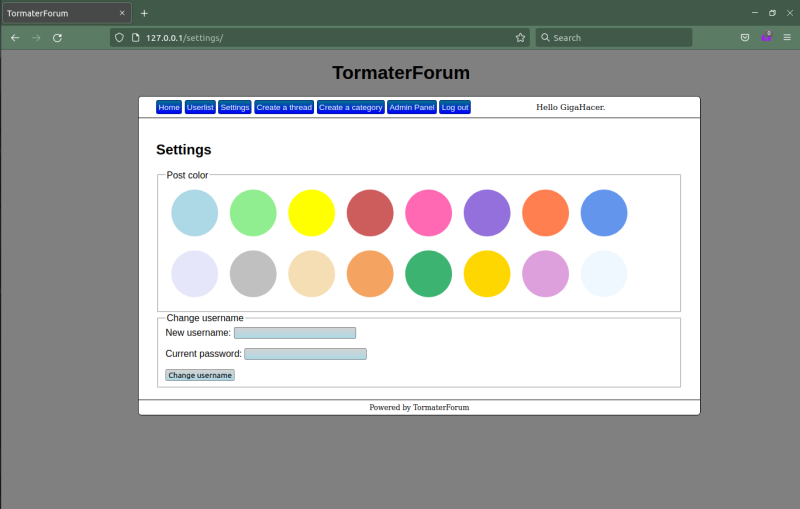Click the New username input field

coord(295,333)
